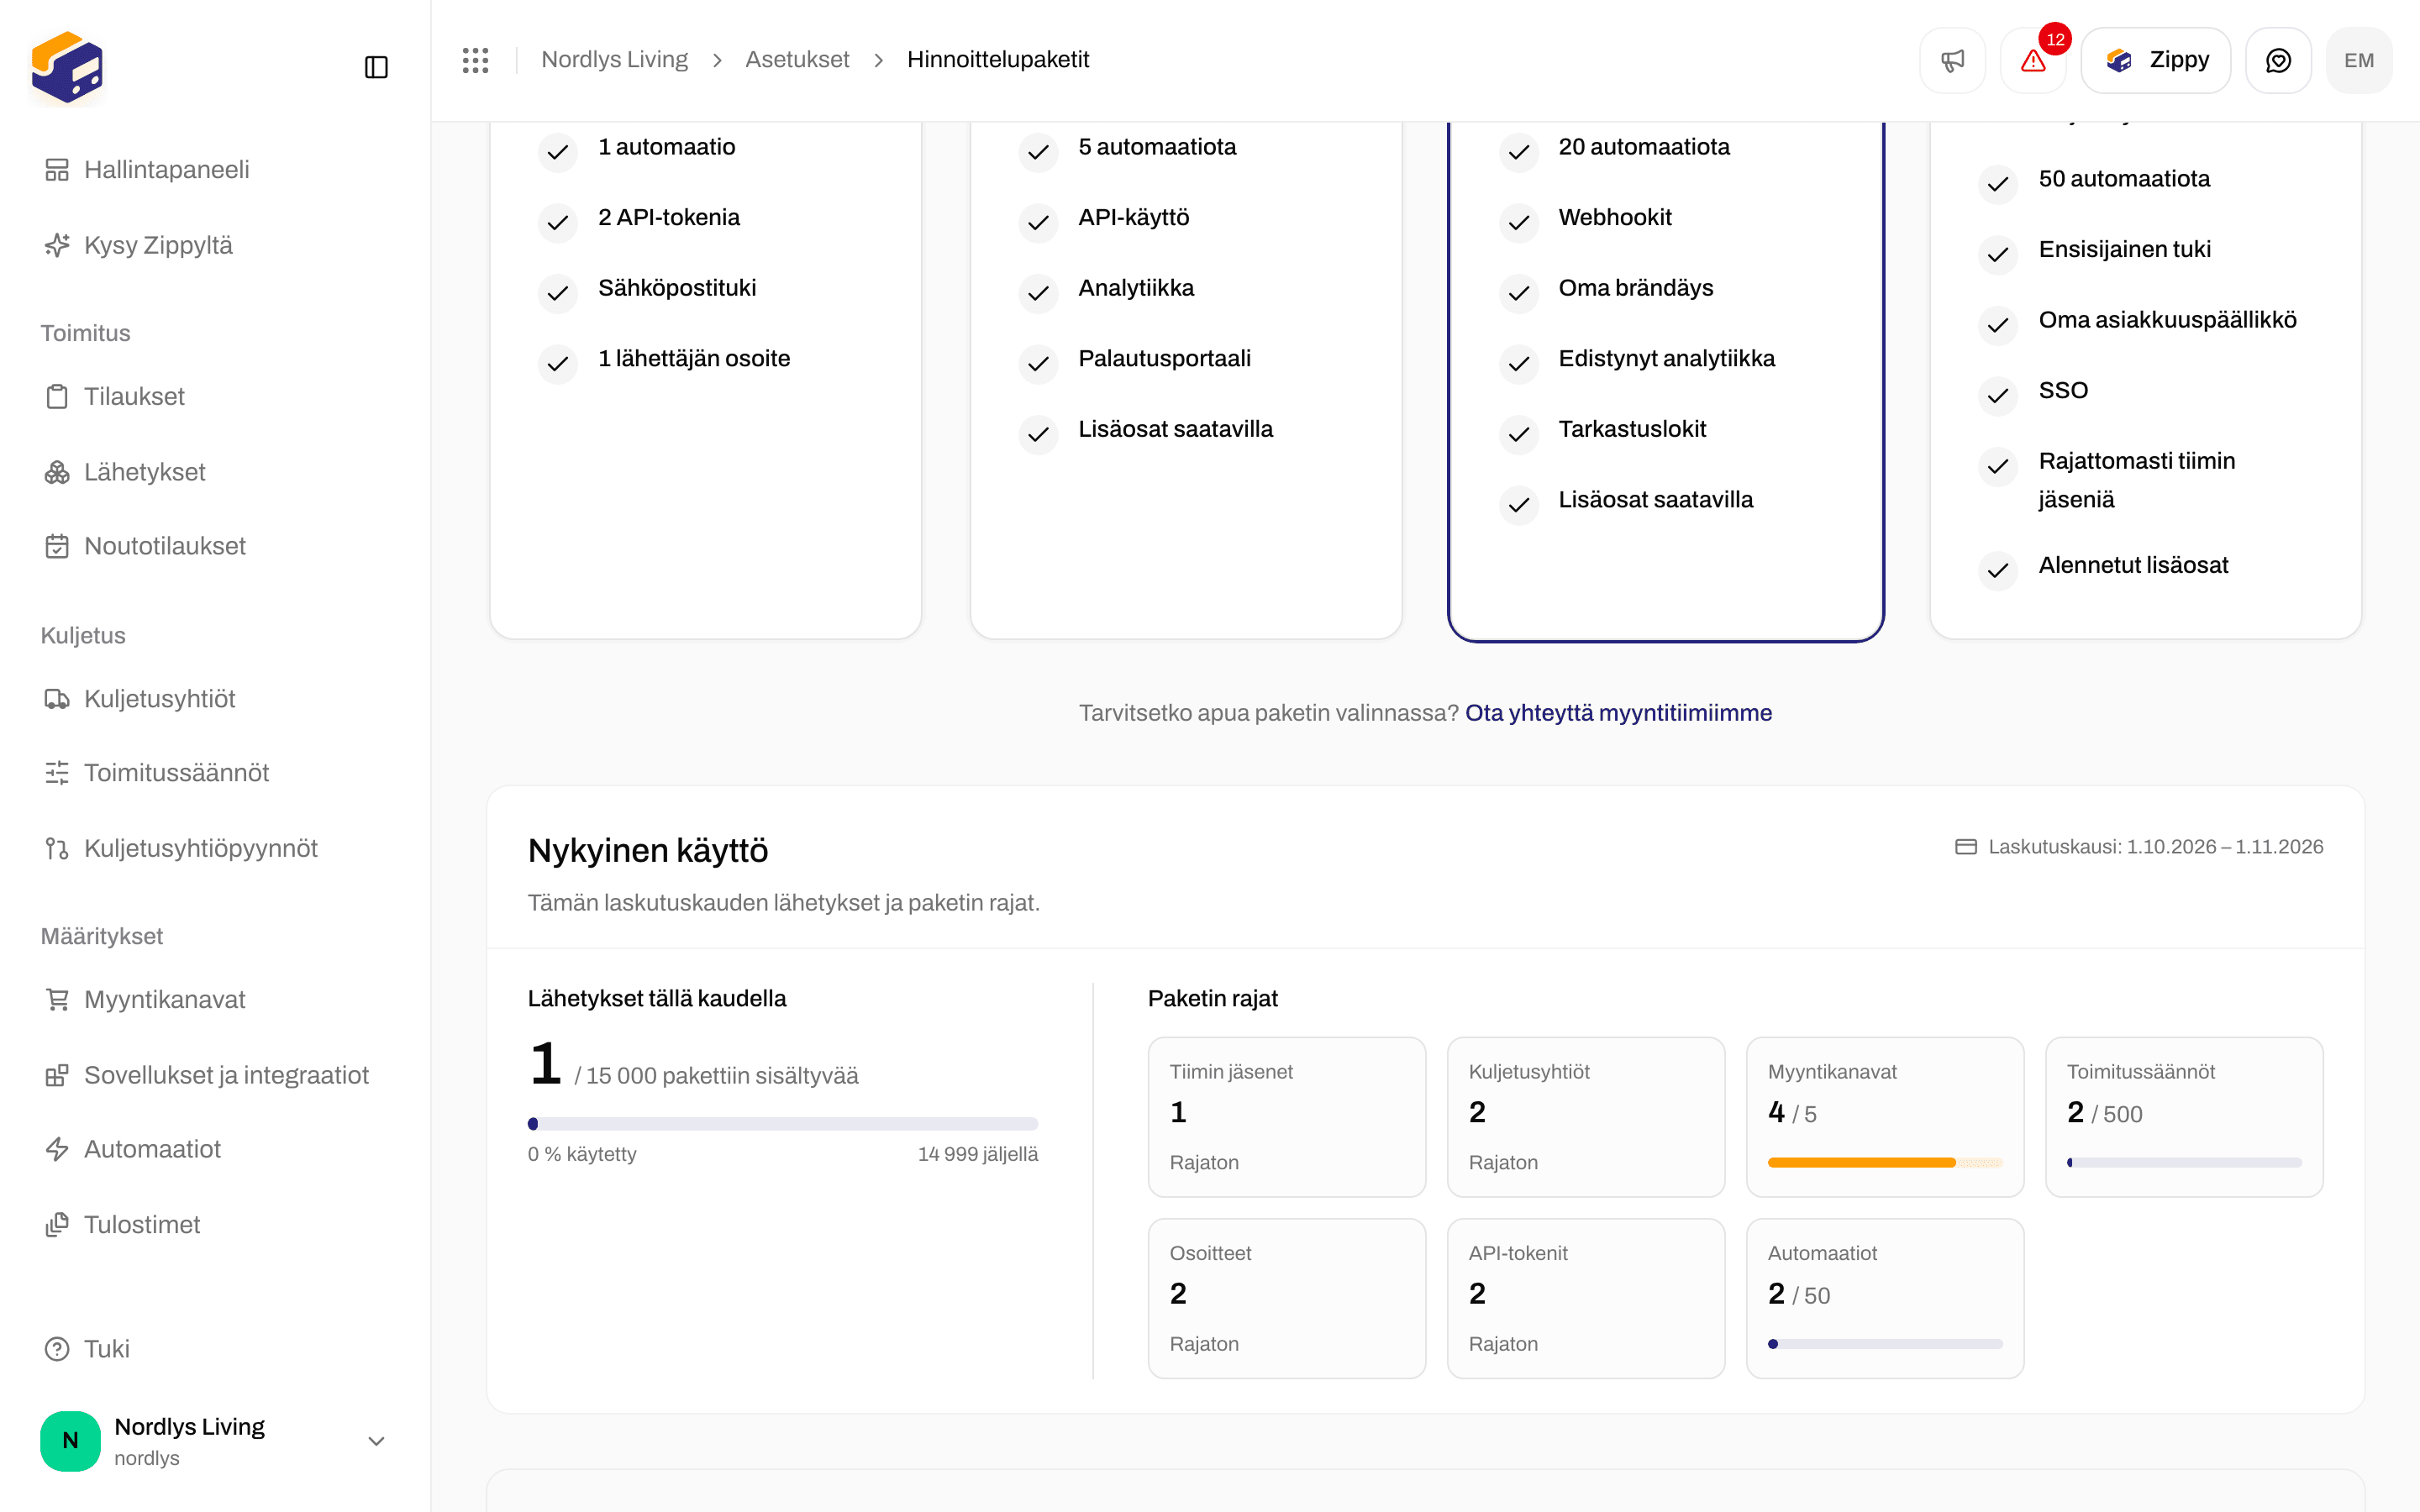The image size is (2420, 1512).
Task: Click 'Edistynyt analytiikka' feature text
Action: point(1666,359)
